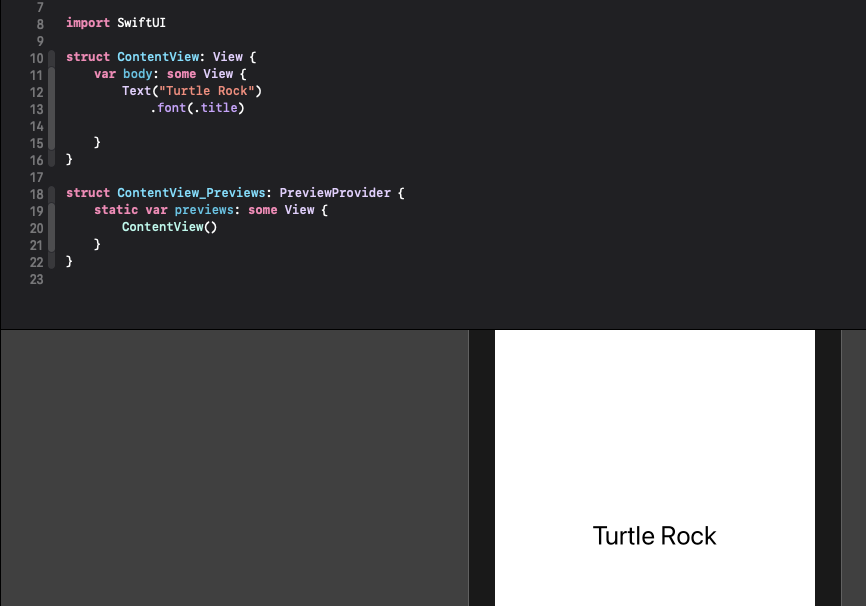Screen dimensions: 866x606
Task: Click the "var" keyword on line 11
Action: click(x=105, y=74)
